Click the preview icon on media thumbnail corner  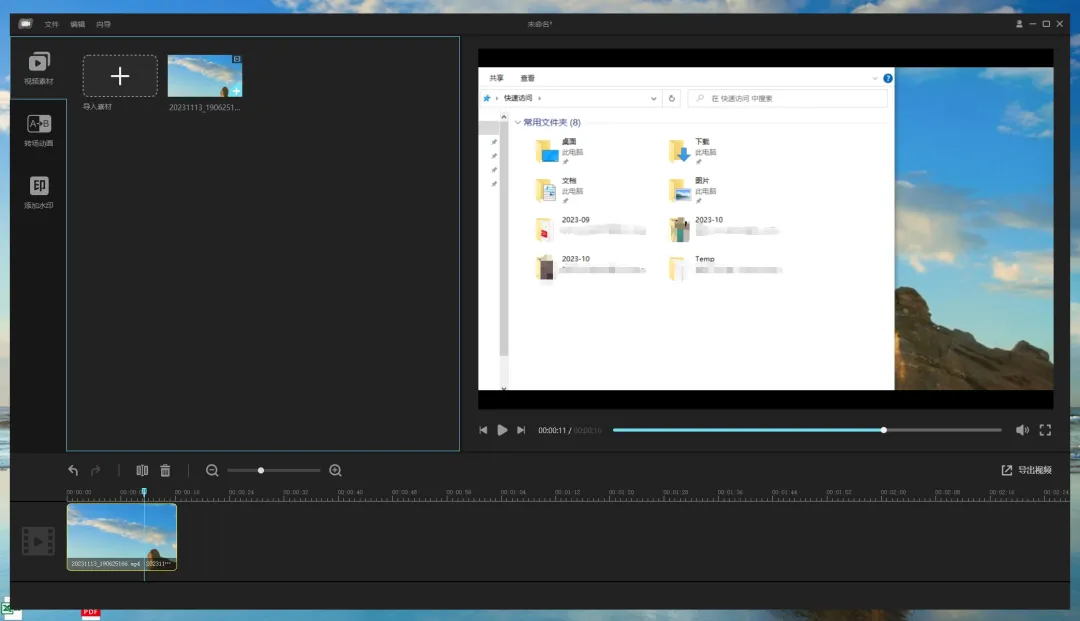tap(237, 59)
